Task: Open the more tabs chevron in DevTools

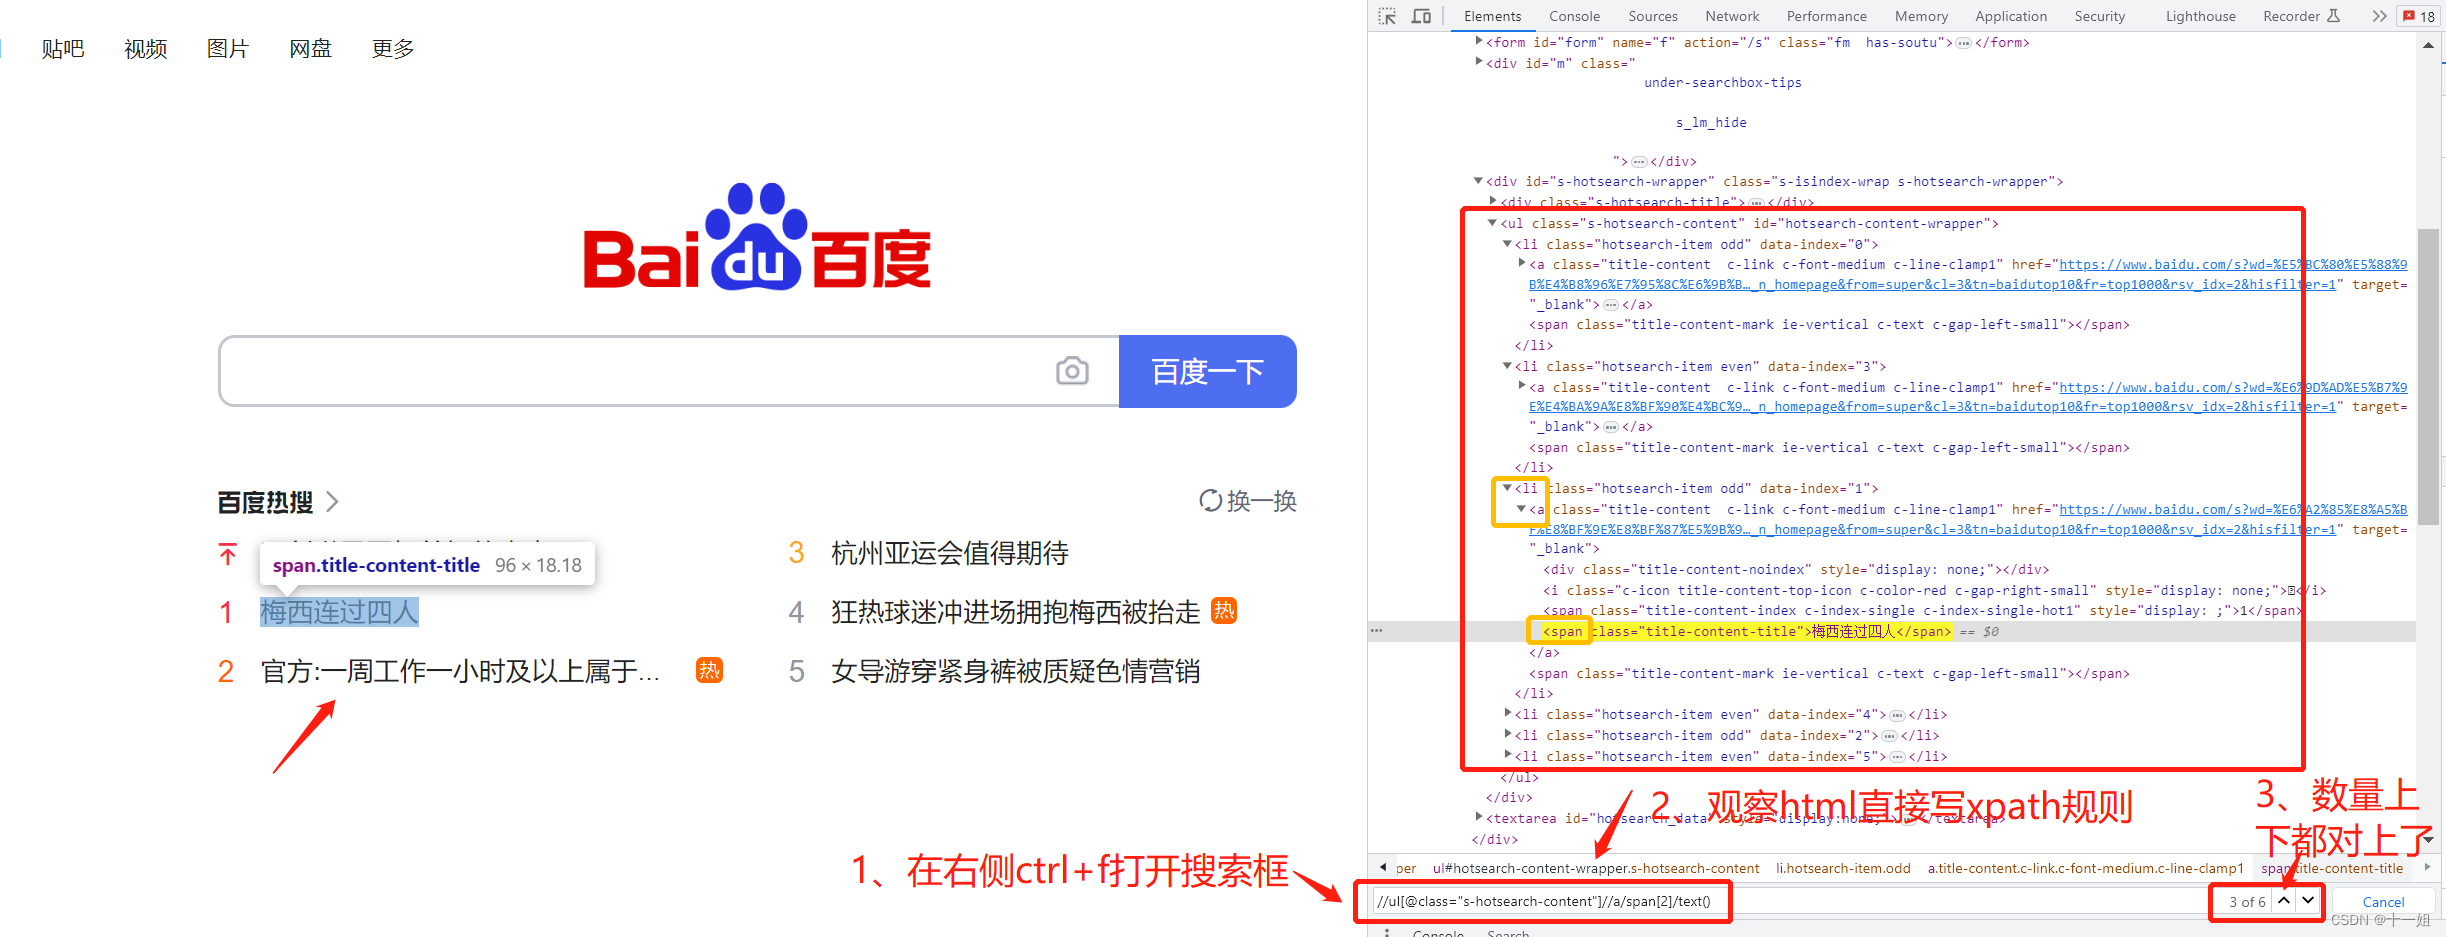Action: [x=2379, y=16]
